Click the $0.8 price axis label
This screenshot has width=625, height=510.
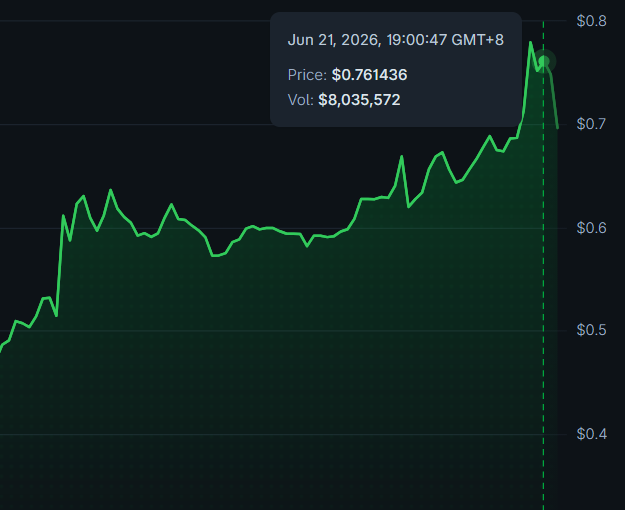tap(592, 21)
